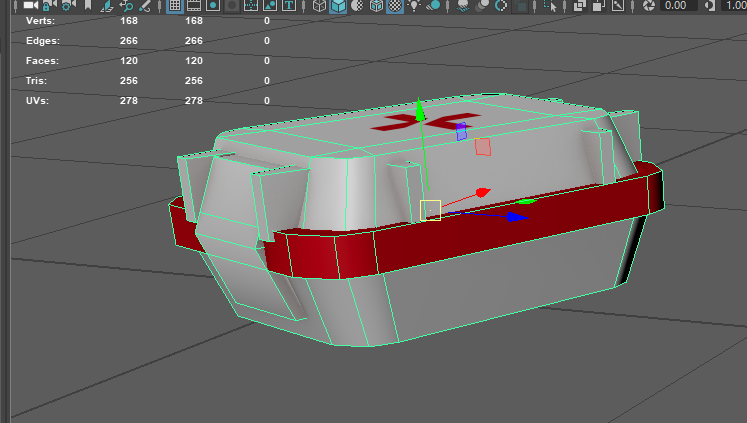Click first 168 value in Verts row
This screenshot has width=747, height=423.
point(129,21)
